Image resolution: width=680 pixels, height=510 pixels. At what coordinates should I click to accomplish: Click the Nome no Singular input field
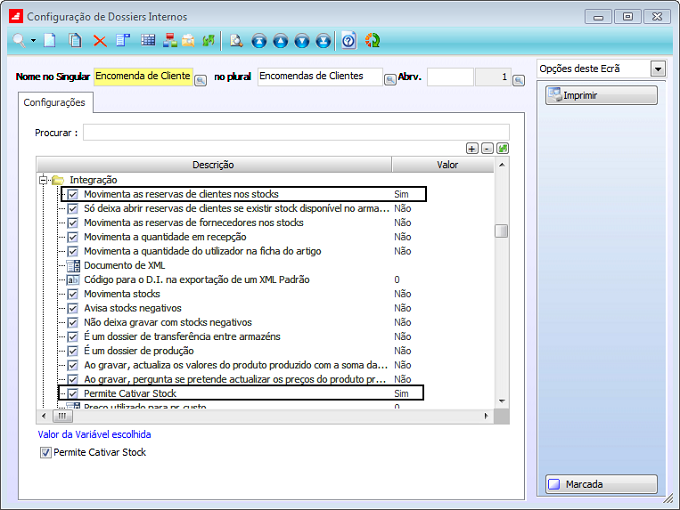[143, 77]
